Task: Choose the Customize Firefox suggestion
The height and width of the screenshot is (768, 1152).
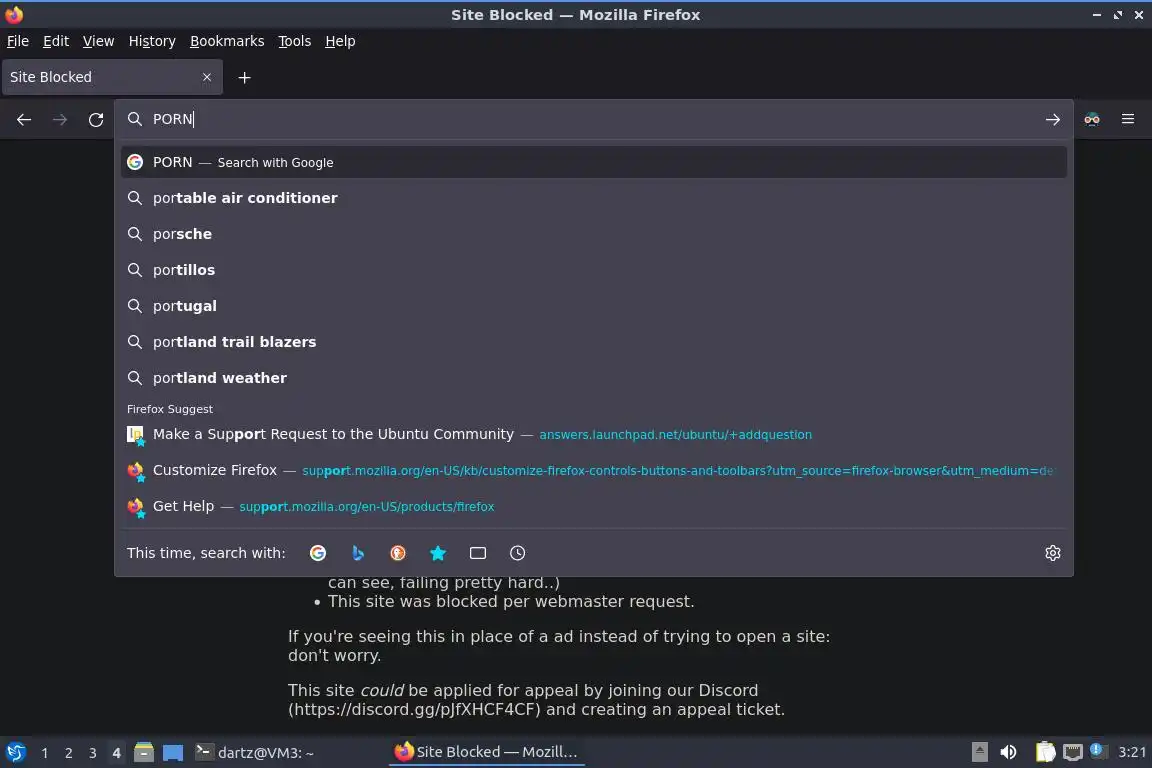Action: point(594,470)
